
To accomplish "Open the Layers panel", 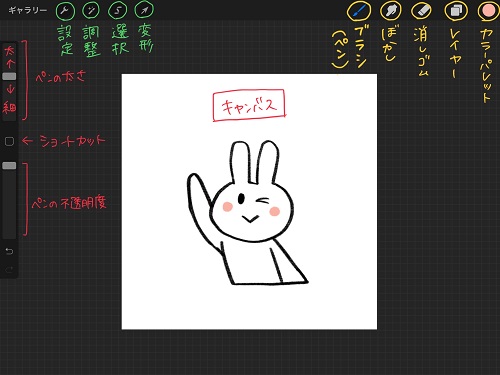I will [x=456, y=11].
